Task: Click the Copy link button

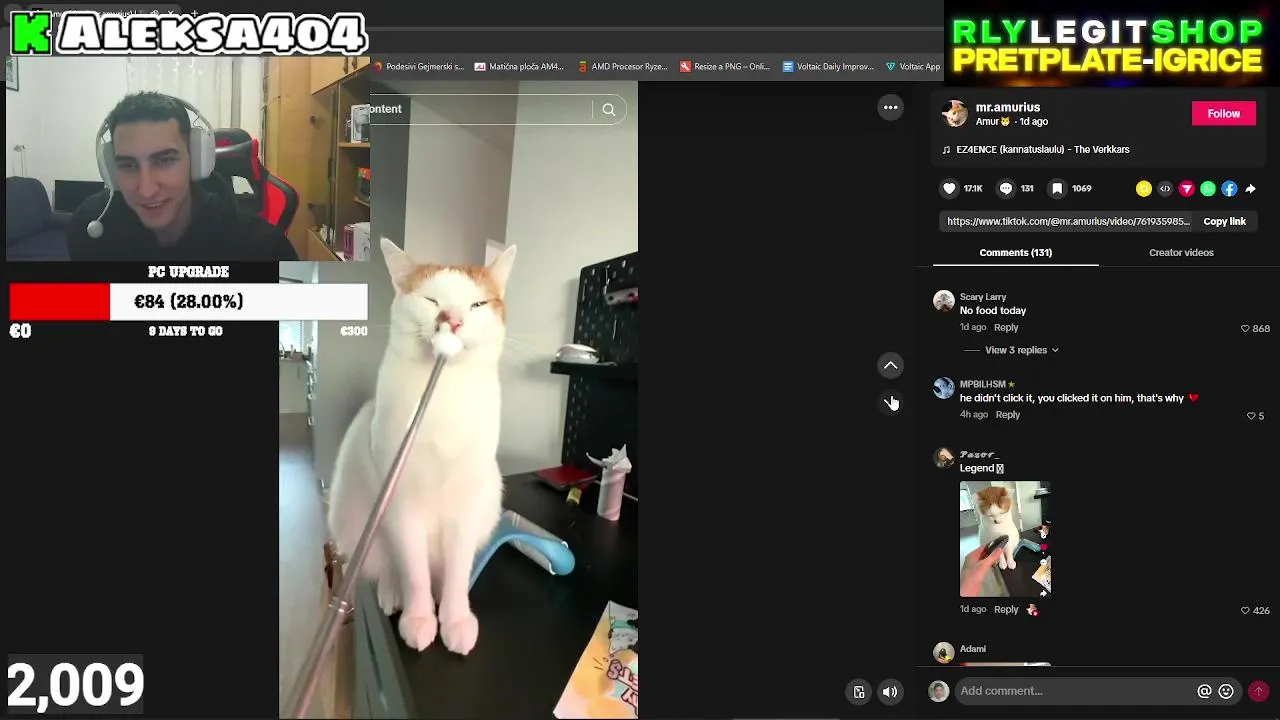Action: point(1224,222)
